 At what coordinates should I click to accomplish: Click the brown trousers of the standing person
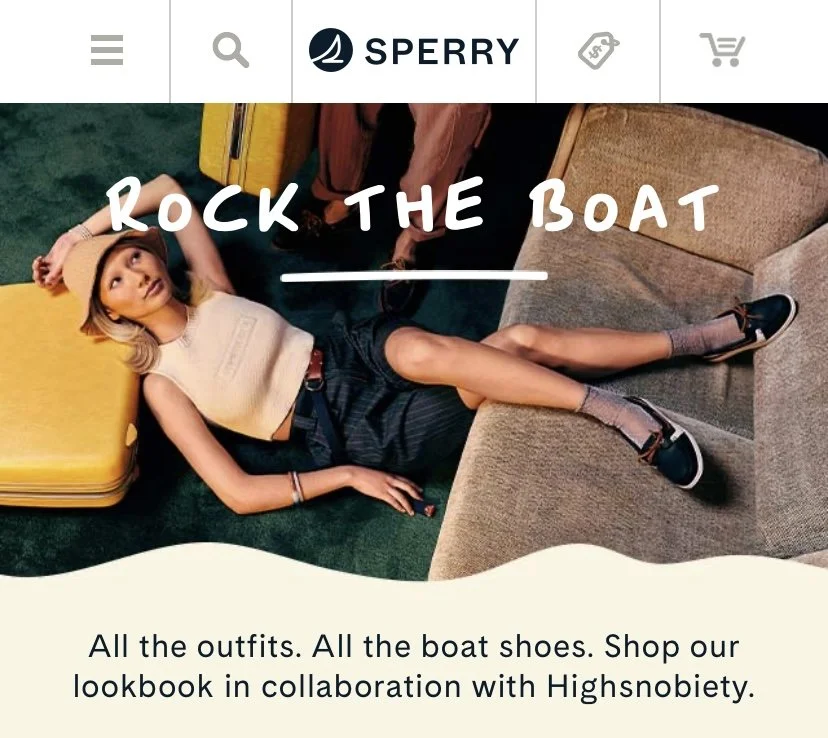(x=401, y=158)
